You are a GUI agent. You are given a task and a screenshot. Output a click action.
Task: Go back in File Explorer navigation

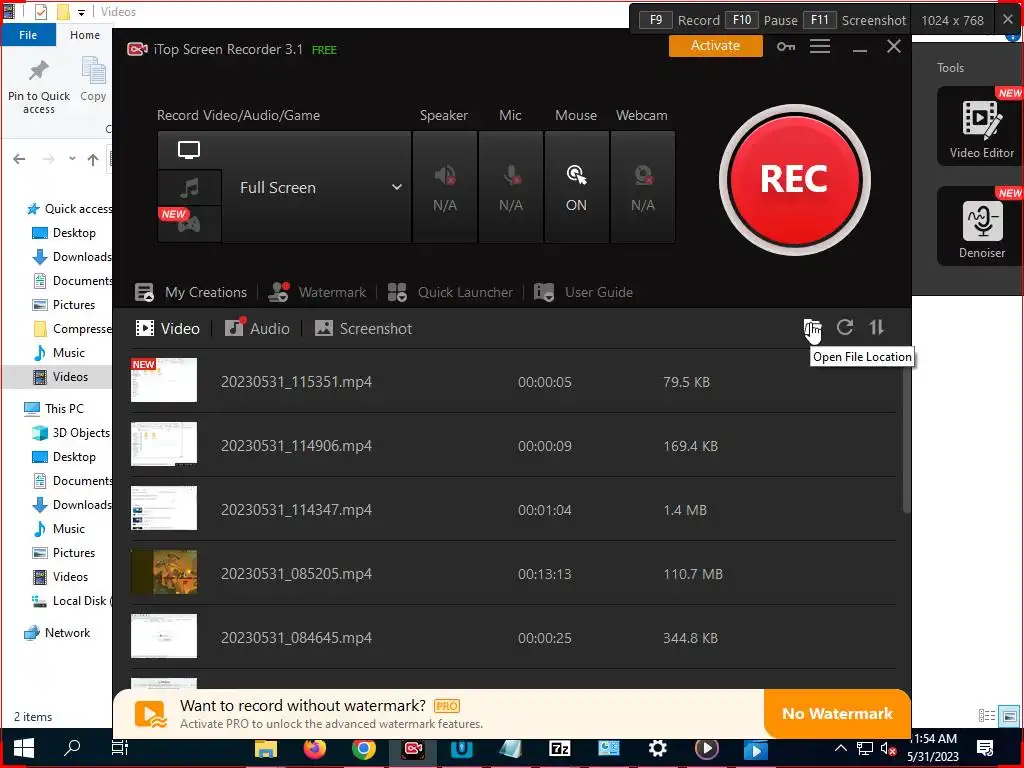[x=20, y=159]
